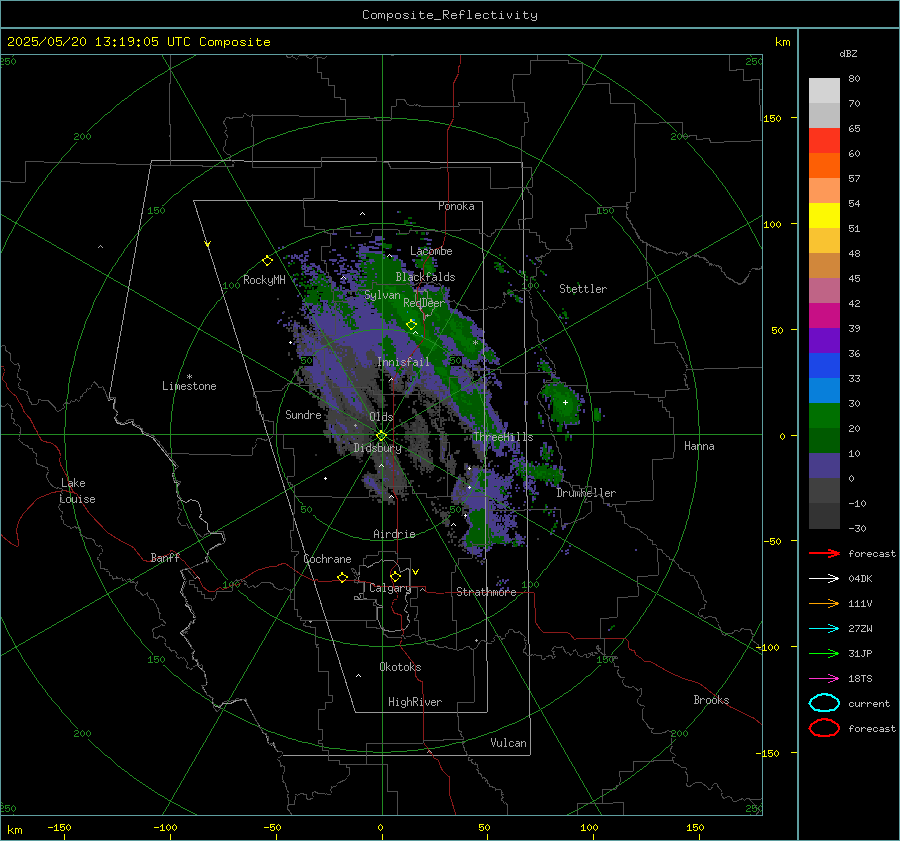Select the blue 36 dBZ color swatch
This screenshot has width=900, height=841.
pos(824,365)
